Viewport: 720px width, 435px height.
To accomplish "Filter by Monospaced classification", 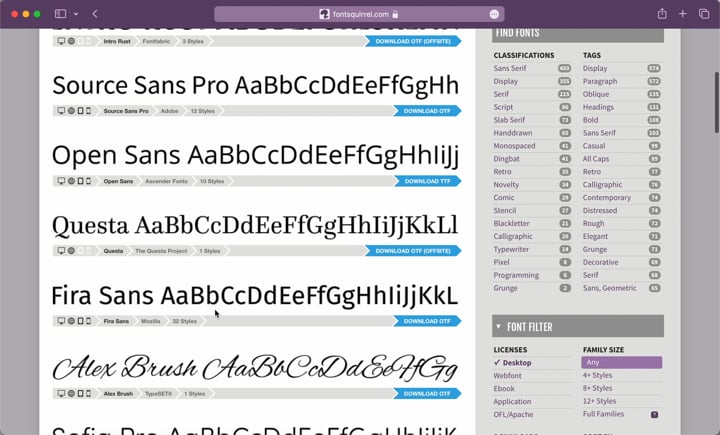I will tap(514, 146).
